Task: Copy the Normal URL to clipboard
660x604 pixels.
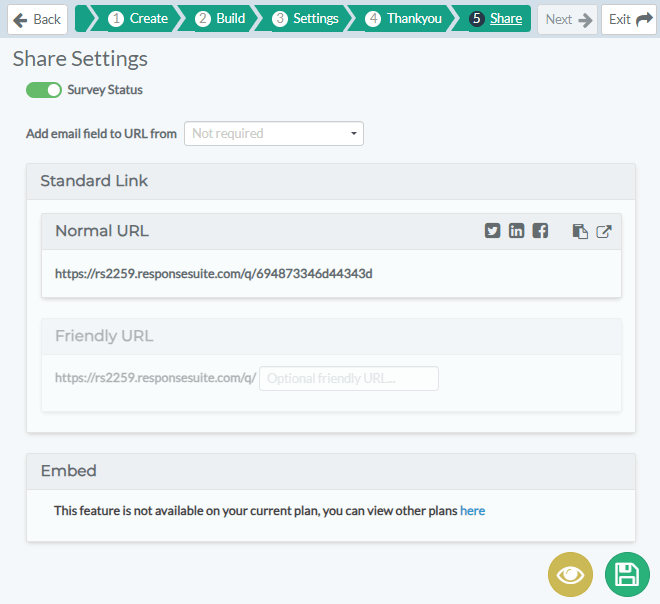Action: [x=580, y=231]
